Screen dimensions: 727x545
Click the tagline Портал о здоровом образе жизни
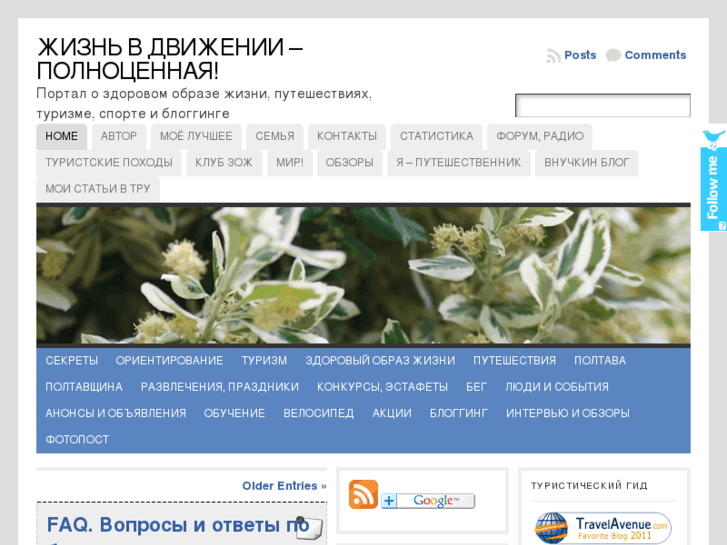tap(204, 104)
